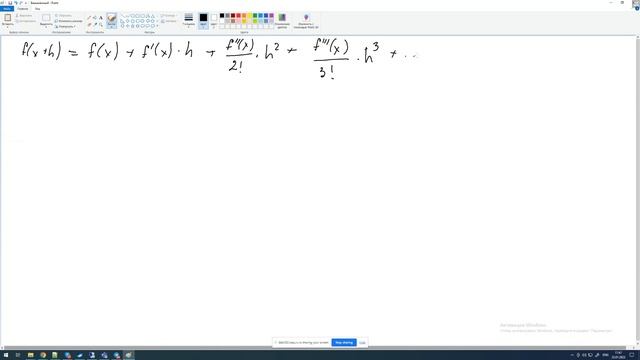Pick the dark red color swatch
640x360 pixels.
[x=233, y=16]
